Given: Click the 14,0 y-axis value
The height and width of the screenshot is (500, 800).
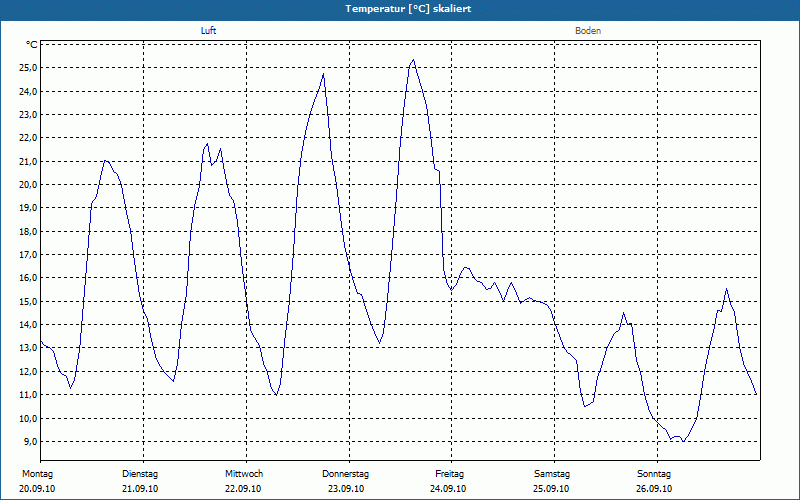Looking at the screenshot, I should pyautogui.click(x=28, y=324).
